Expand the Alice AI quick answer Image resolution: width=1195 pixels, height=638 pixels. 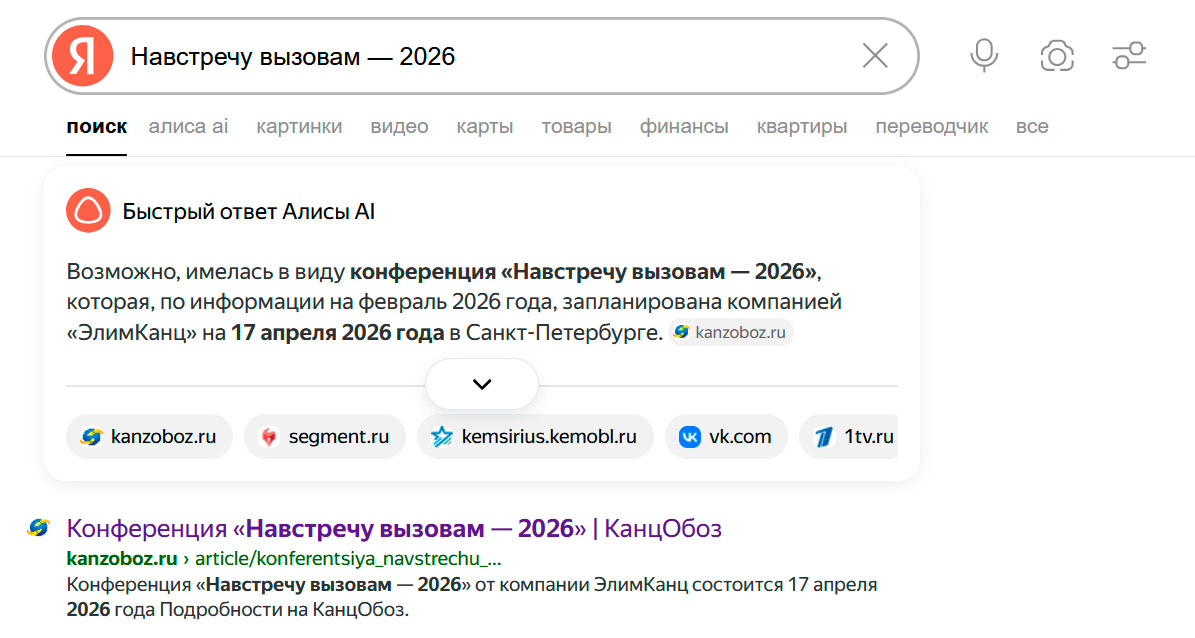(482, 384)
